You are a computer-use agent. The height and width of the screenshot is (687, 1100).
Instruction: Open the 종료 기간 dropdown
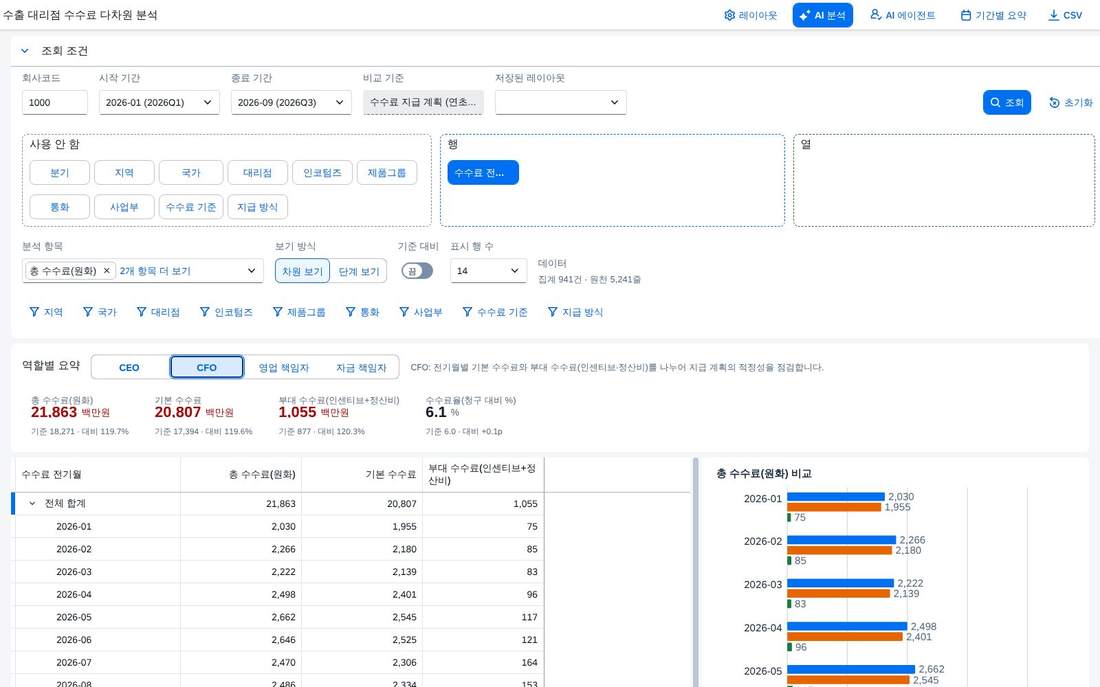(x=291, y=102)
